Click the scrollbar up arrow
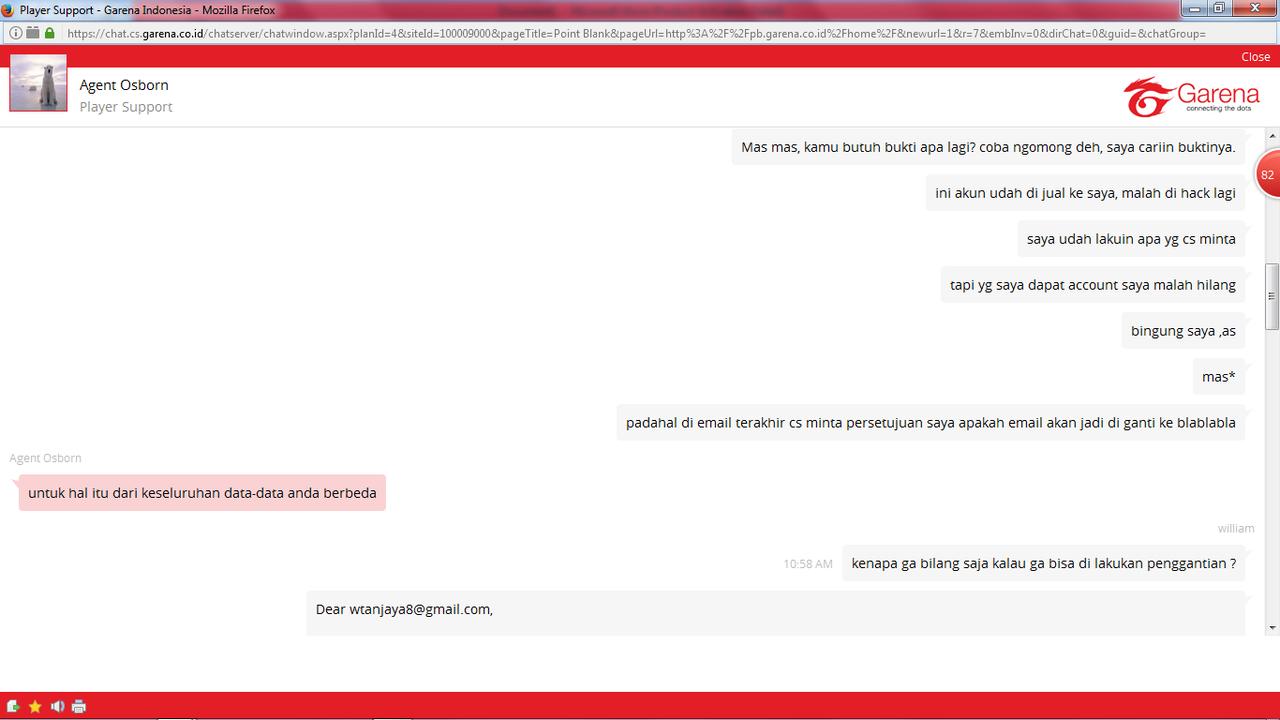Screen dimensions: 1280x720 pos(1272,135)
